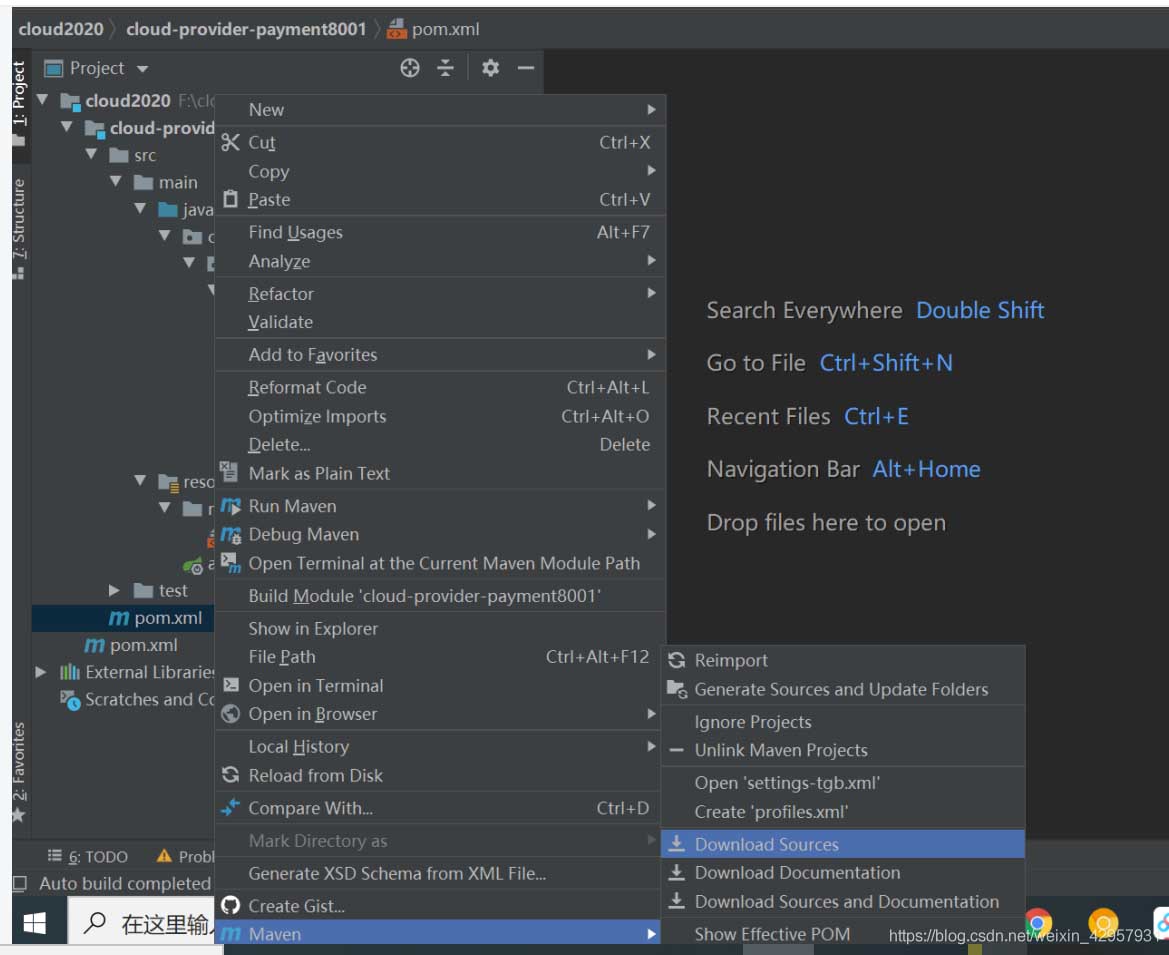Select Find Usages from context menu
1169x955 pixels.
pyautogui.click(x=440, y=233)
